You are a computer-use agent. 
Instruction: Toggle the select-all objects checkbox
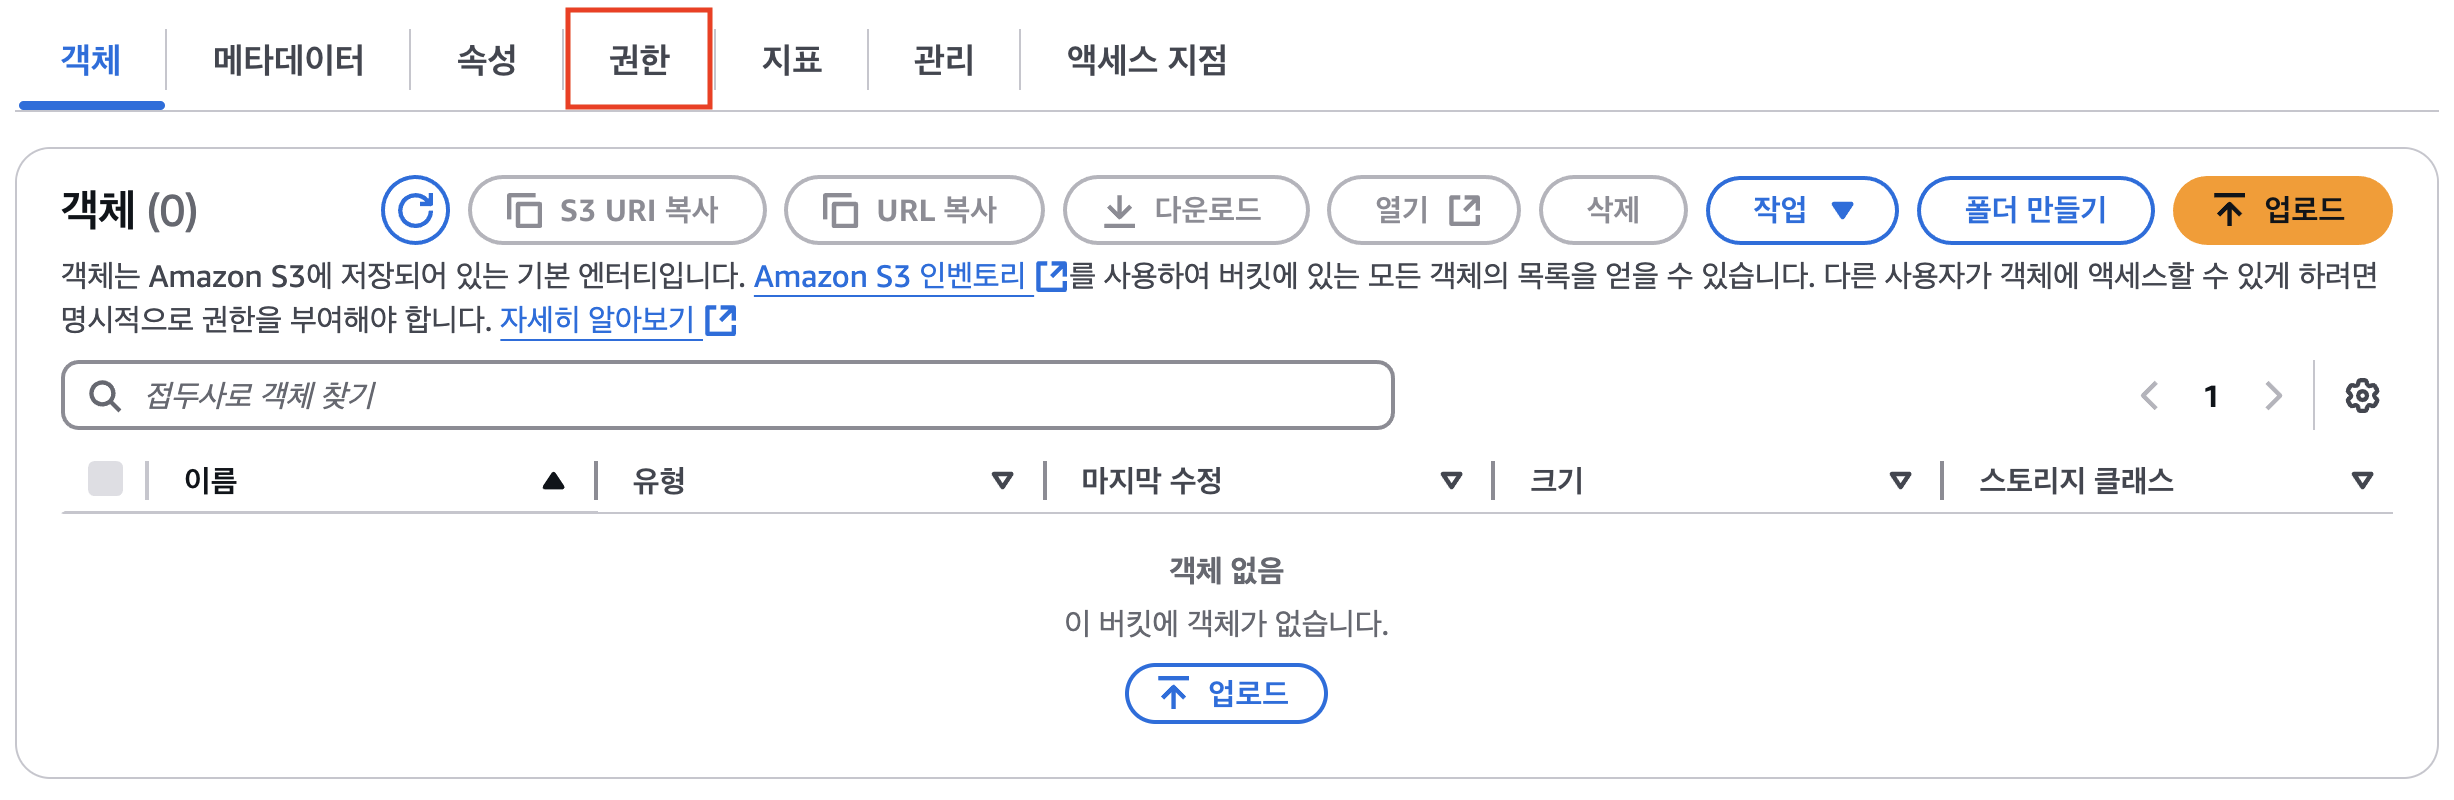click(x=105, y=479)
